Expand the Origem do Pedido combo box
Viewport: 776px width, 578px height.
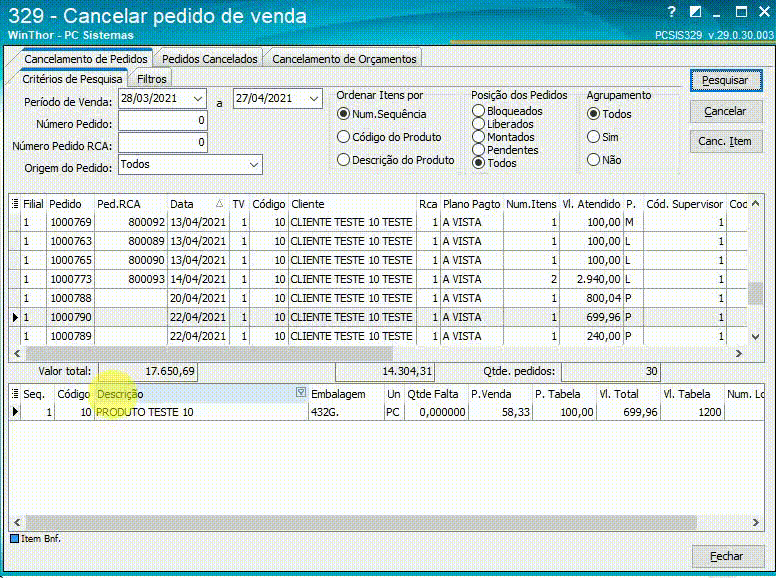pyautogui.click(x=253, y=164)
